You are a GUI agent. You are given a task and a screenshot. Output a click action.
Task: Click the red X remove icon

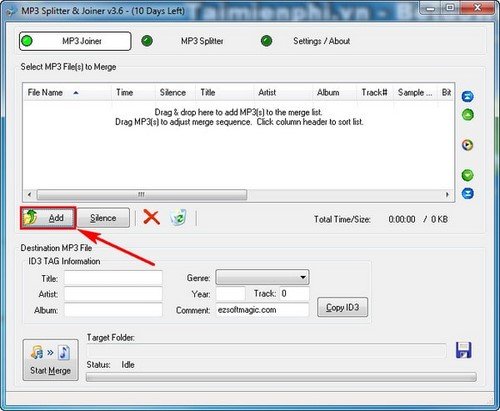(151, 218)
